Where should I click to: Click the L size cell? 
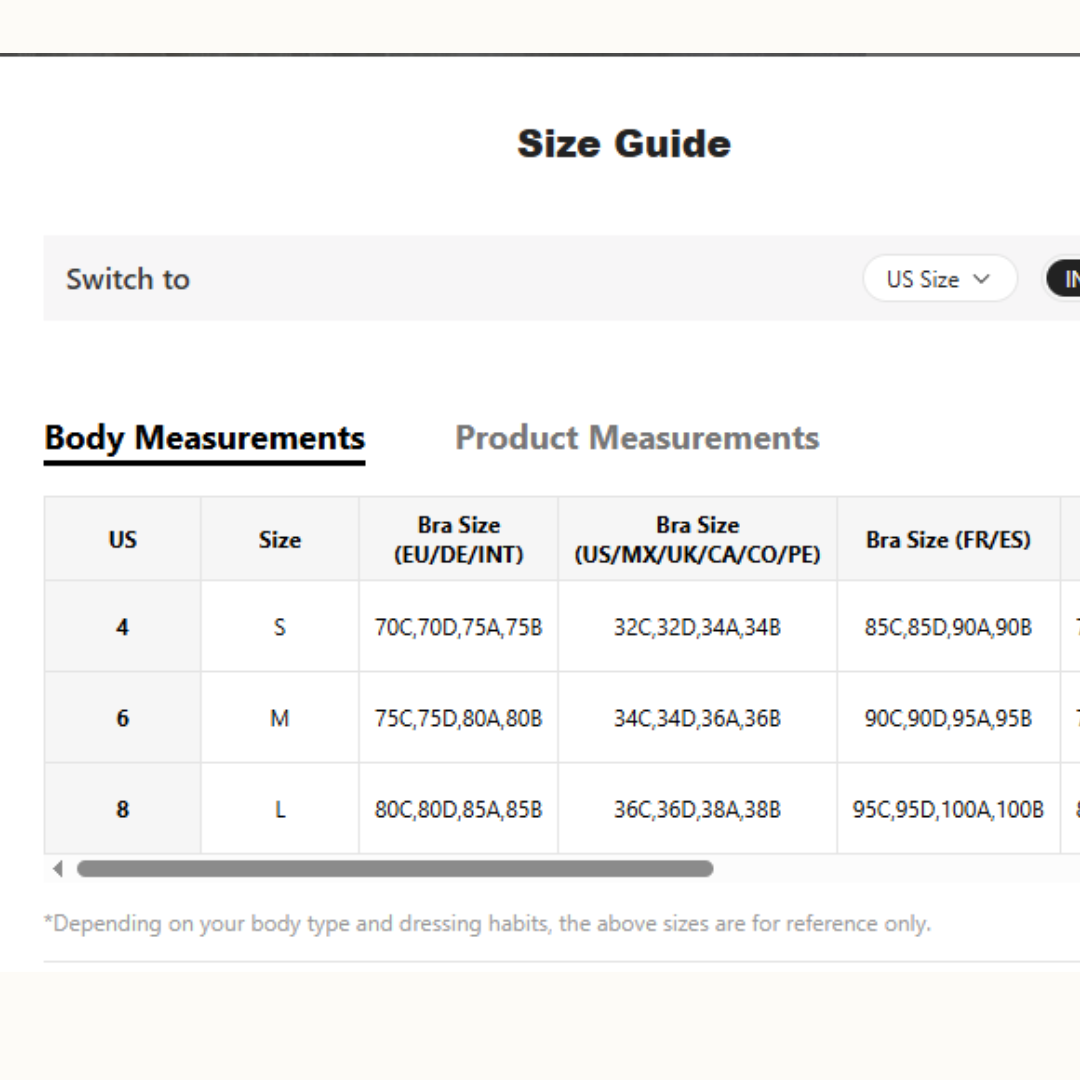tap(279, 809)
